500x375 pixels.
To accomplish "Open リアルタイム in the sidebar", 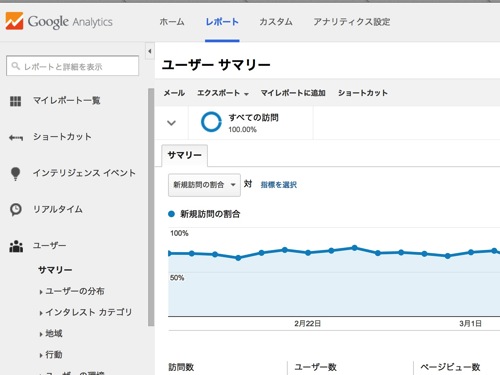I will (58, 209).
